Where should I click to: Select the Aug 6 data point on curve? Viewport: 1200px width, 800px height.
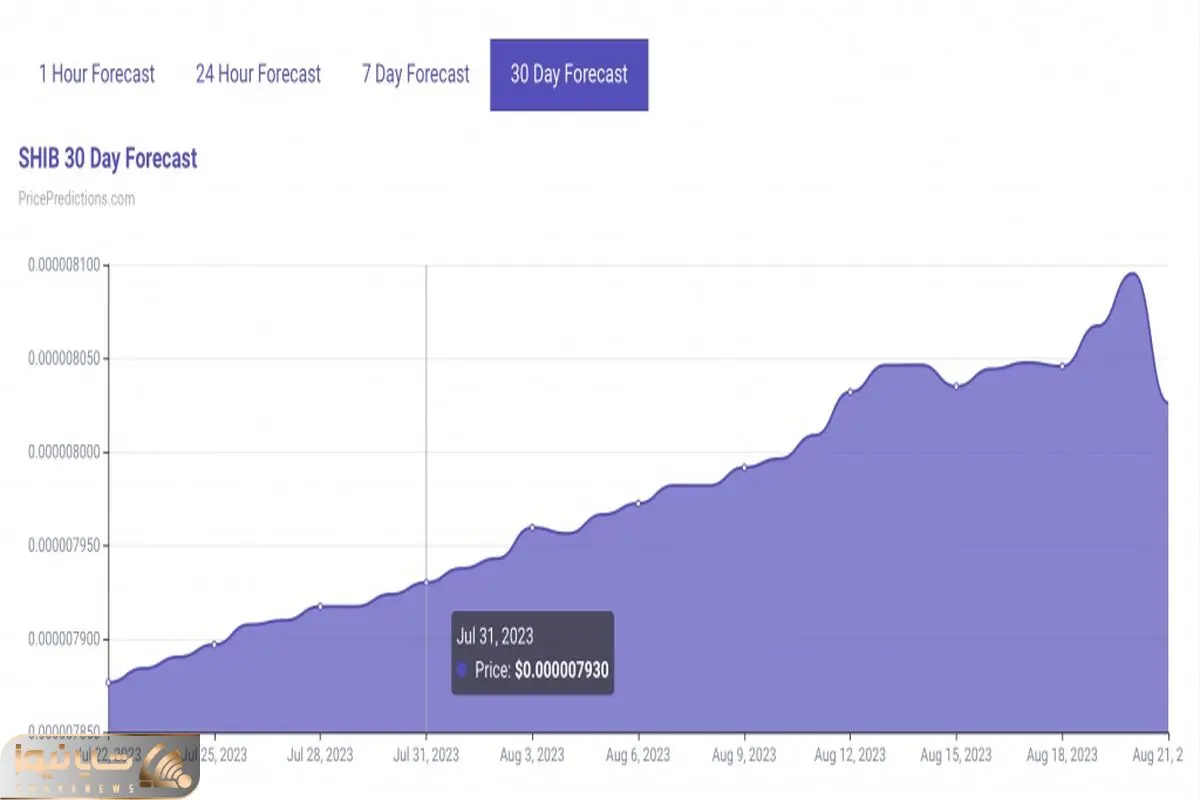(638, 503)
